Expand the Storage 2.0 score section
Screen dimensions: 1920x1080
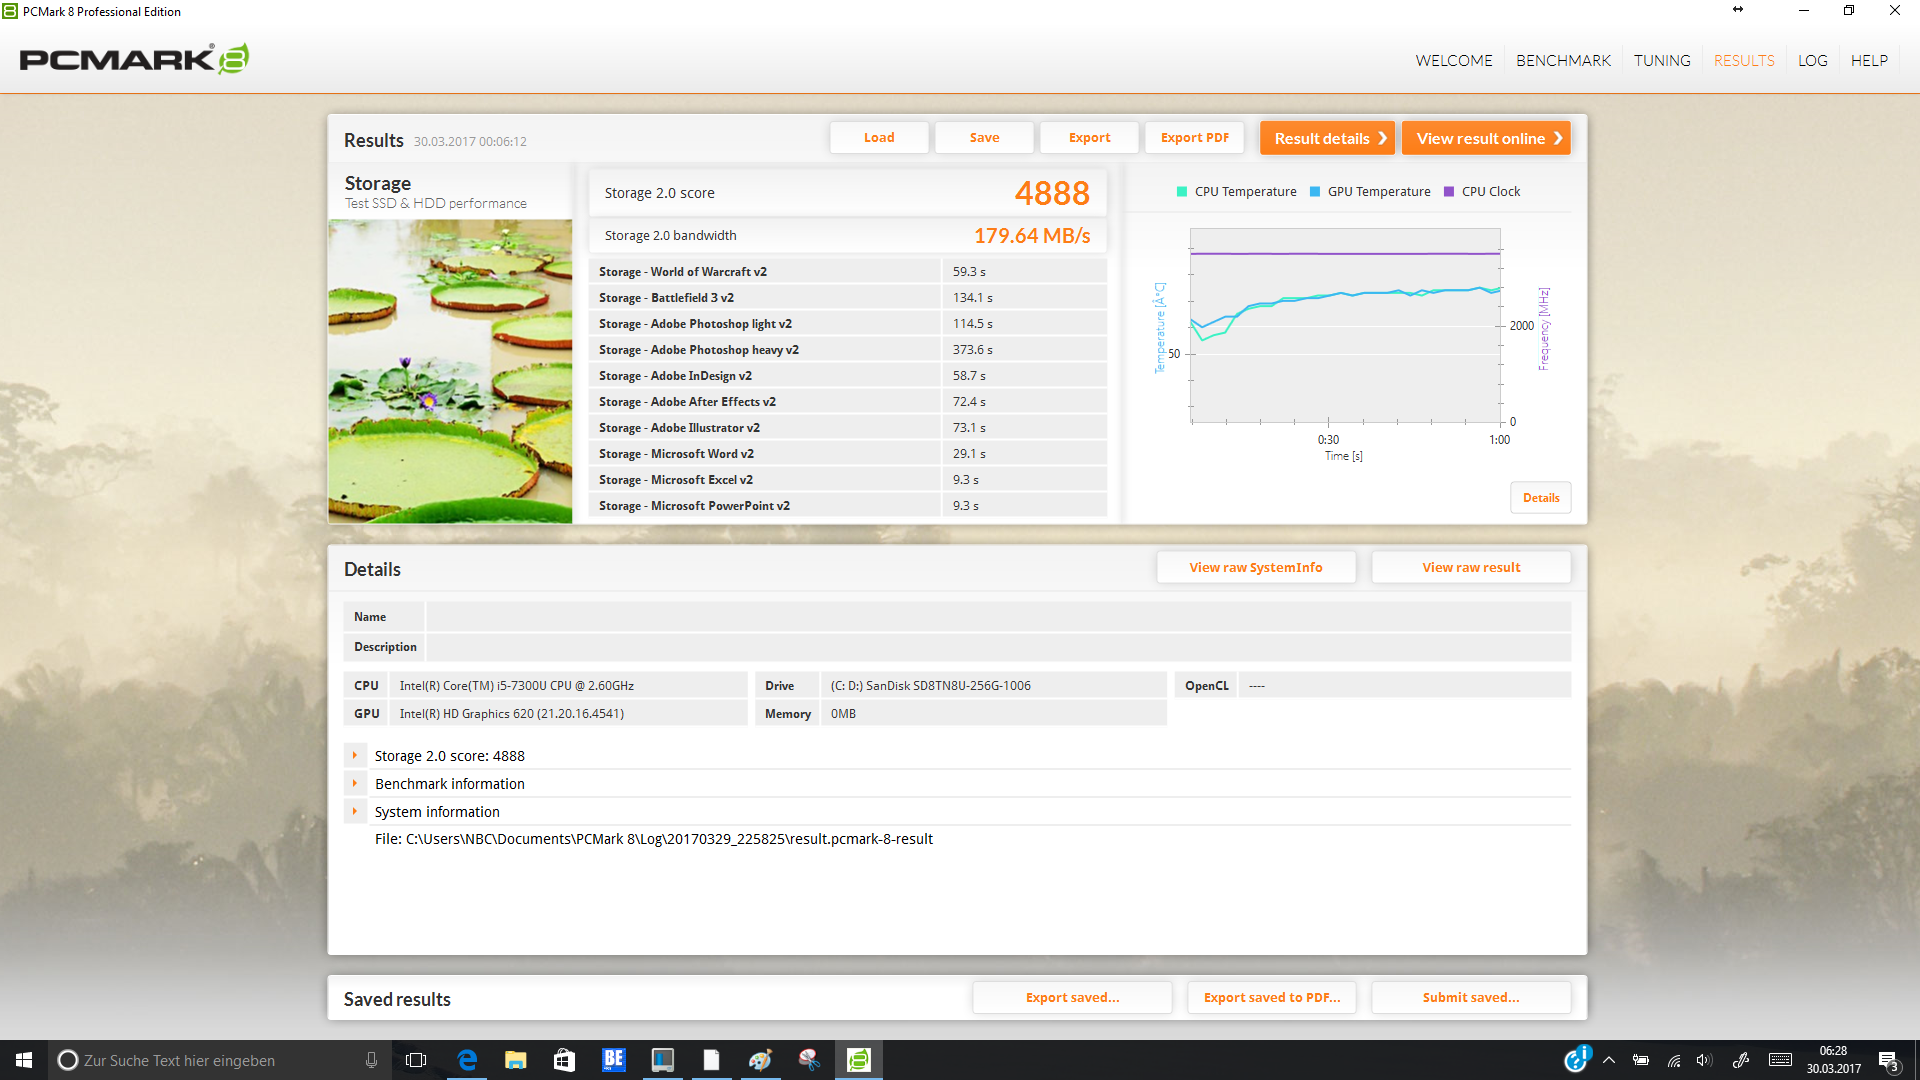(355, 756)
